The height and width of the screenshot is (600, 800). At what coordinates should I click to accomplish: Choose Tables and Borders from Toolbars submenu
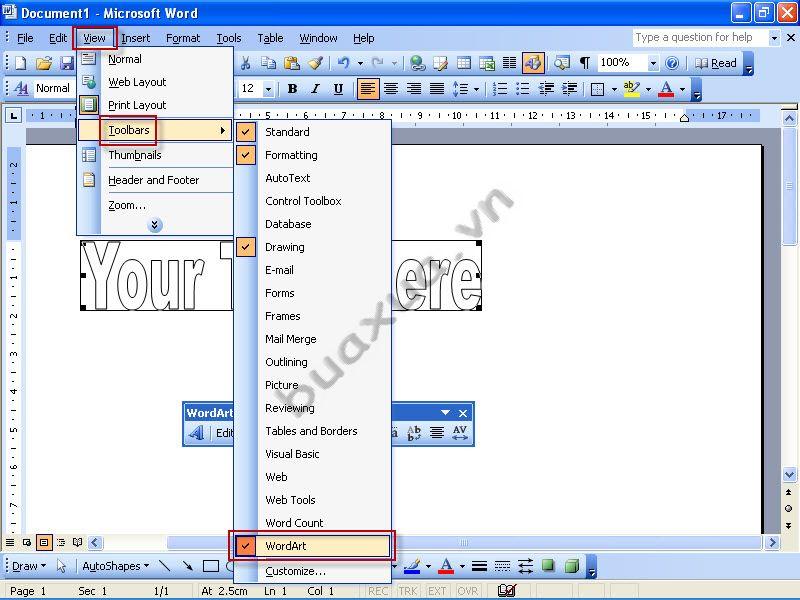point(312,431)
